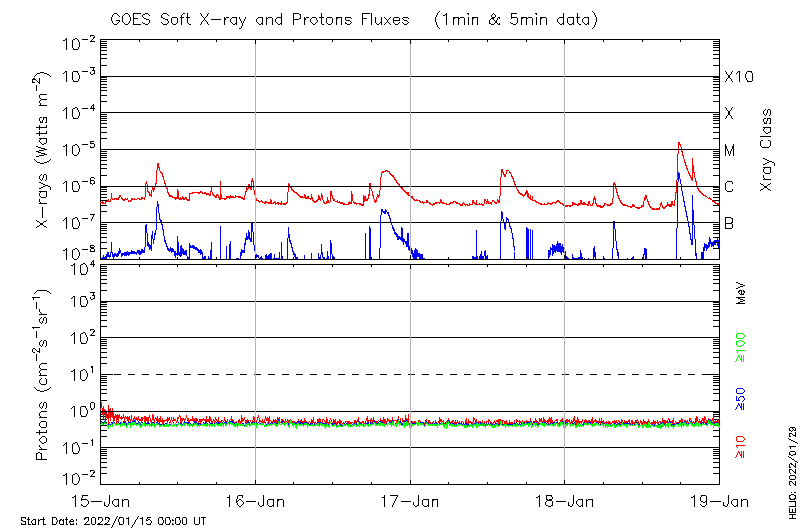The image size is (800, 530).
Task: Select the red ≥10 MeV legend label
Action: point(741,448)
